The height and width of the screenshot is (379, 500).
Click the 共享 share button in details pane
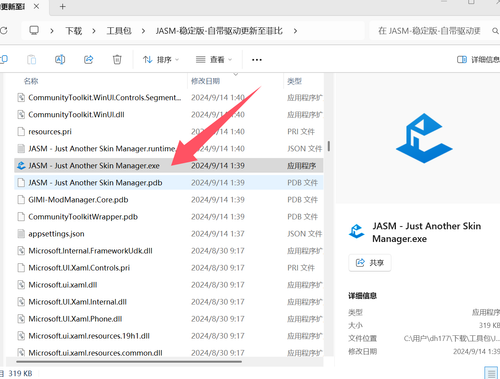pyautogui.click(x=370, y=263)
